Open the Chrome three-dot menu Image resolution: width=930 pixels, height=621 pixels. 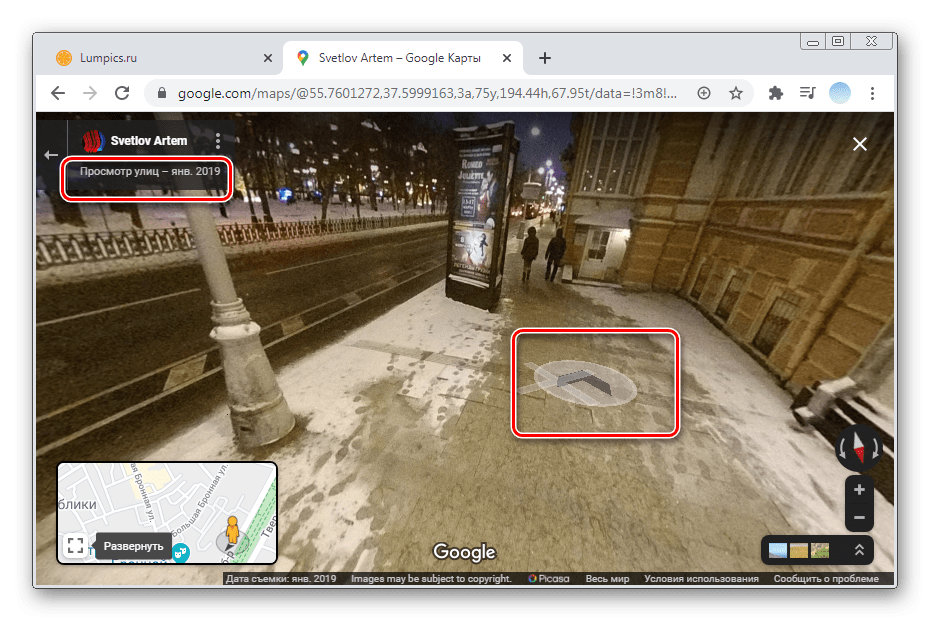point(872,93)
